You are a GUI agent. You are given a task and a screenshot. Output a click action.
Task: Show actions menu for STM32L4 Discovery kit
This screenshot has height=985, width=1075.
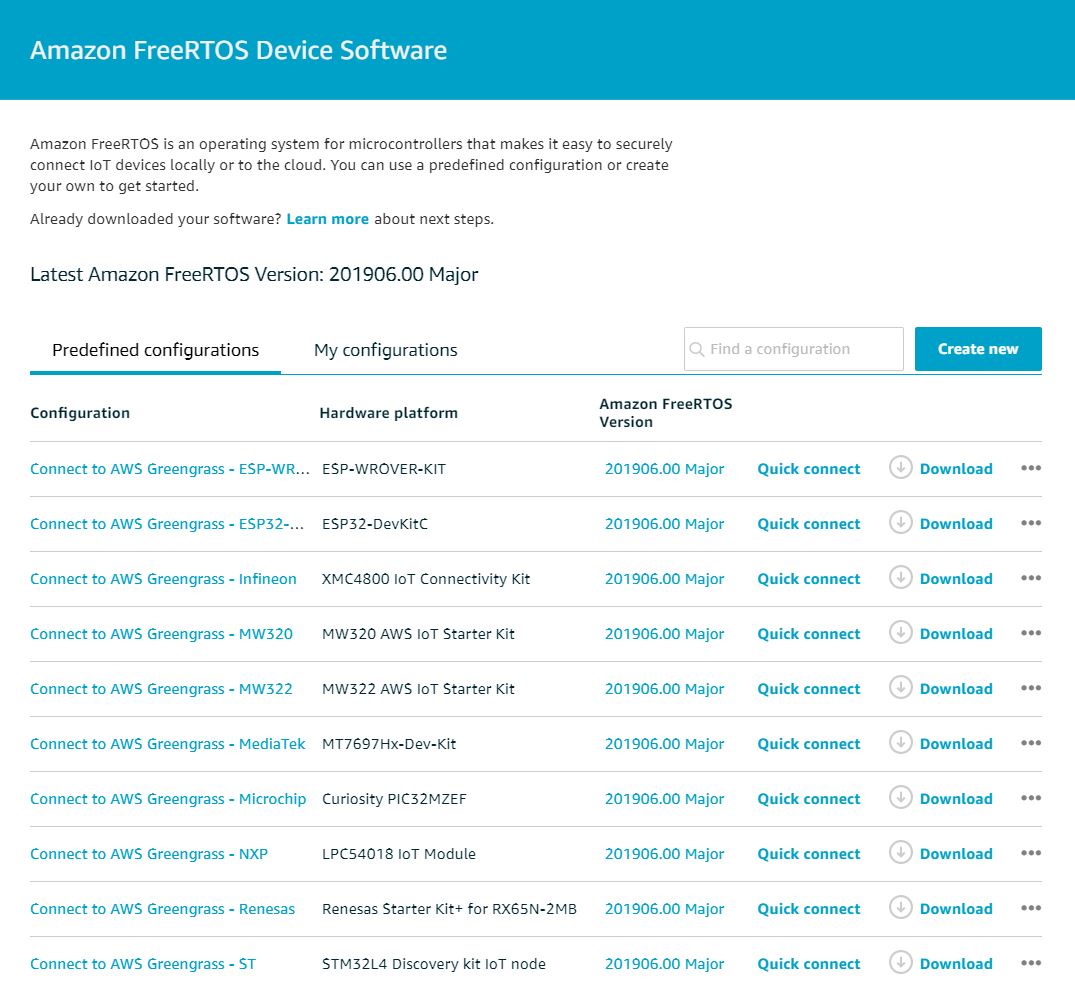[1030, 963]
